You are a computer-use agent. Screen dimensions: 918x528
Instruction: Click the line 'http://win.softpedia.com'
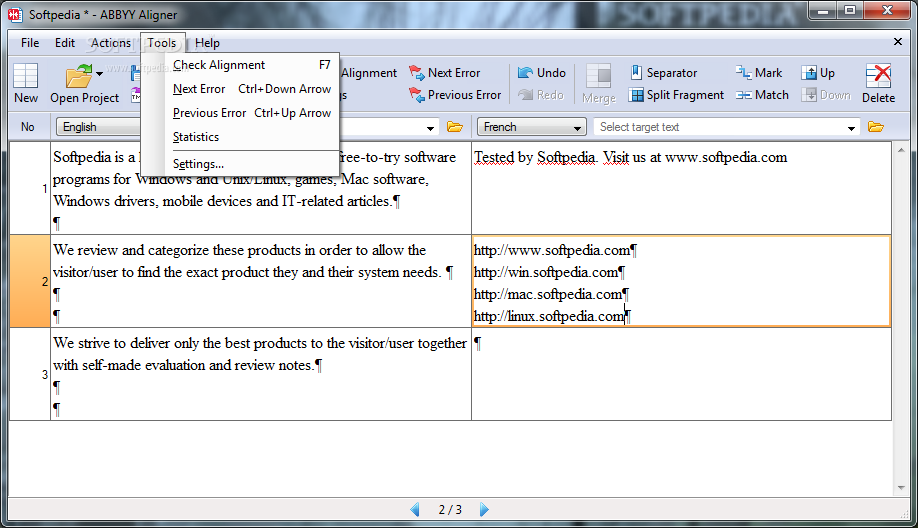tap(546, 273)
